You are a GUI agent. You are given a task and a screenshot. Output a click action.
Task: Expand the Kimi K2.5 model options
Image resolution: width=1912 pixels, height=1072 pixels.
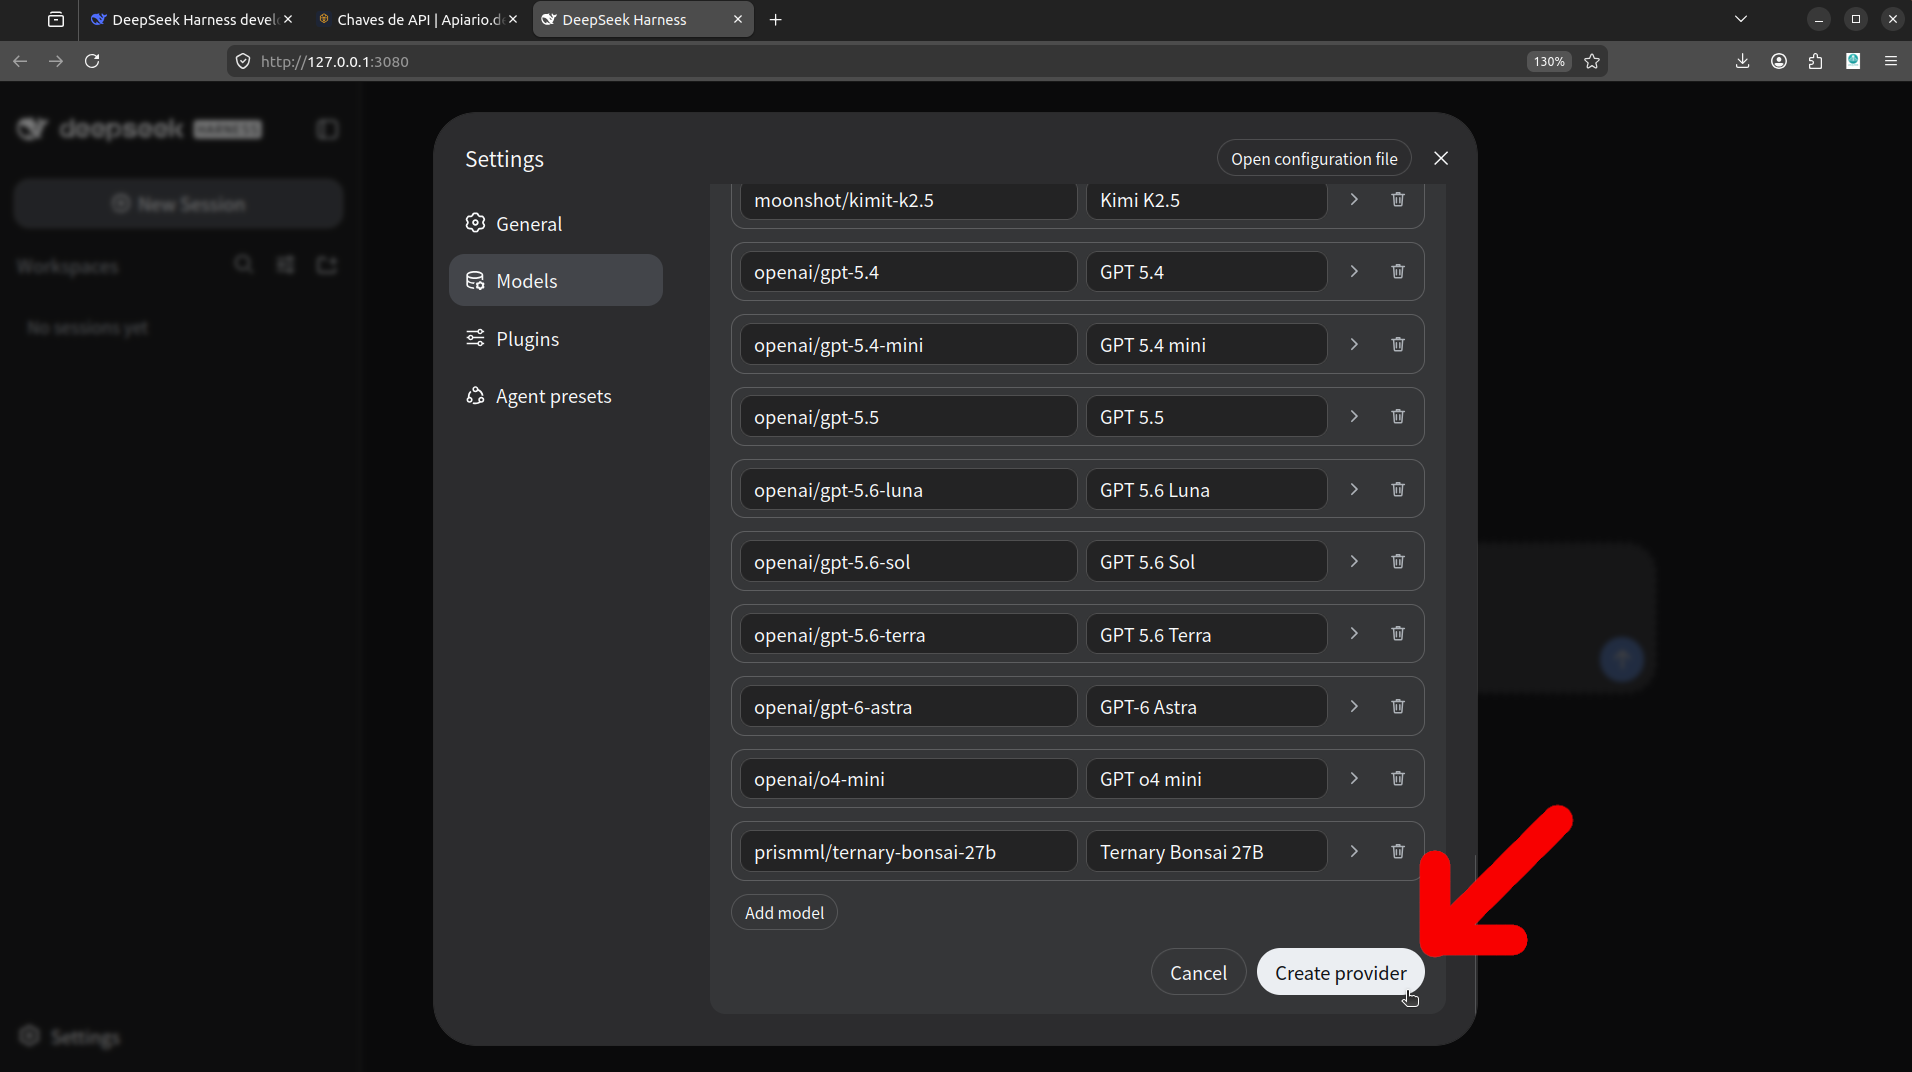click(1354, 200)
